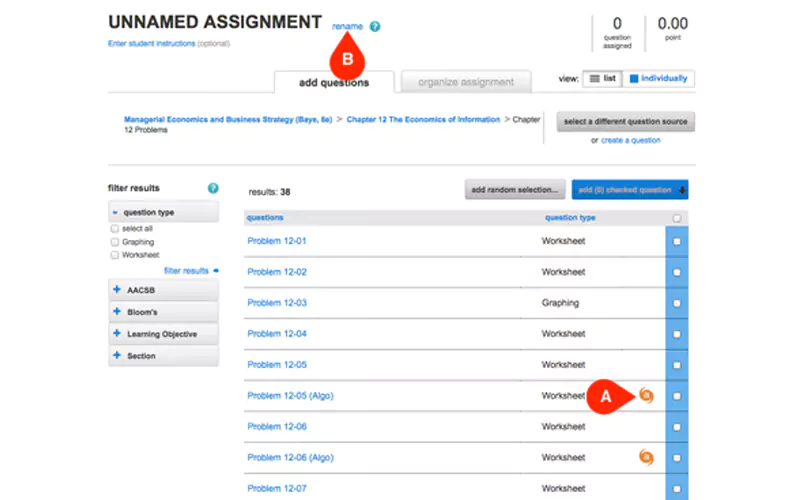Switch to the add questions tab
Viewport: 800px width, 500px height.
click(x=334, y=82)
